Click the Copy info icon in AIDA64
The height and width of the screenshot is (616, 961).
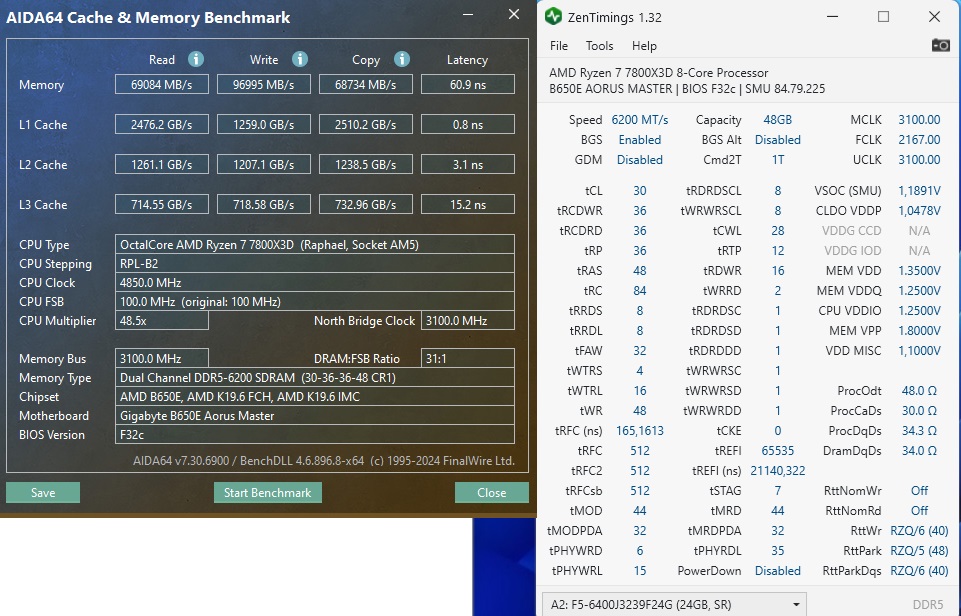pyautogui.click(x=402, y=59)
